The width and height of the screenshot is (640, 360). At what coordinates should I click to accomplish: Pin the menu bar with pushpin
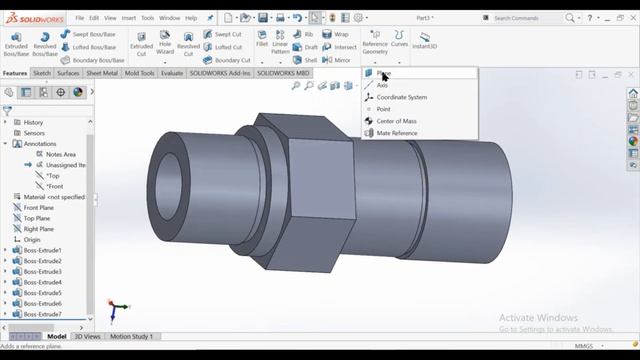(210, 18)
